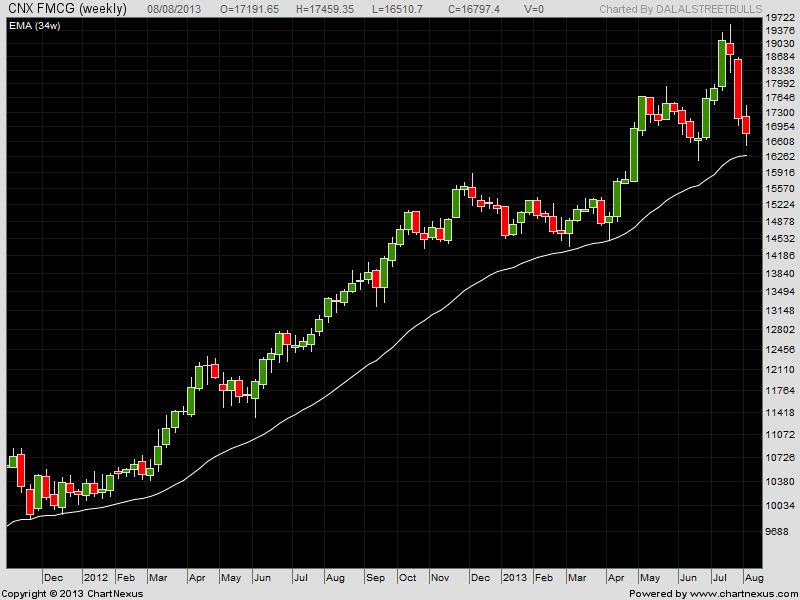Click the Charted By DALALSTREETBULLS credit
Viewport: 800px width, 600px height.
pyautogui.click(x=681, y=9)
